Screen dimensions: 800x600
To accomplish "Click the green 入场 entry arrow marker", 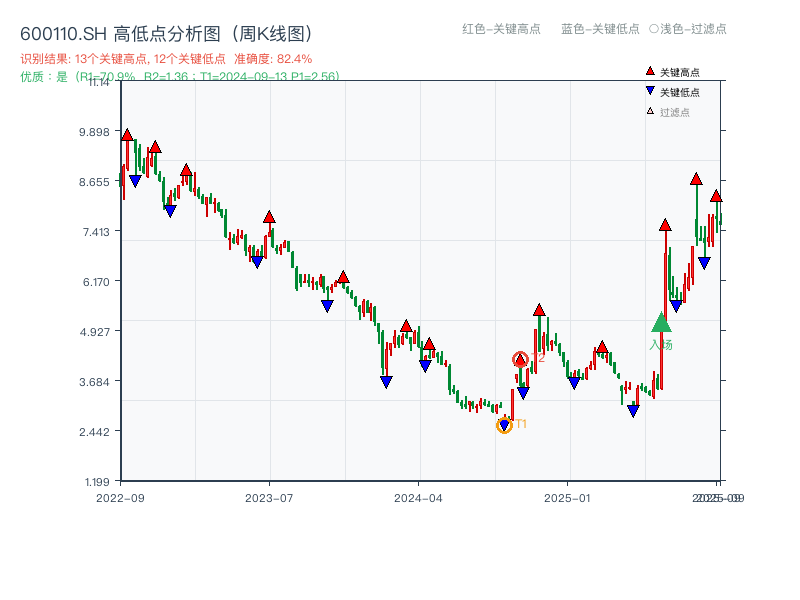I will [660, 322].
